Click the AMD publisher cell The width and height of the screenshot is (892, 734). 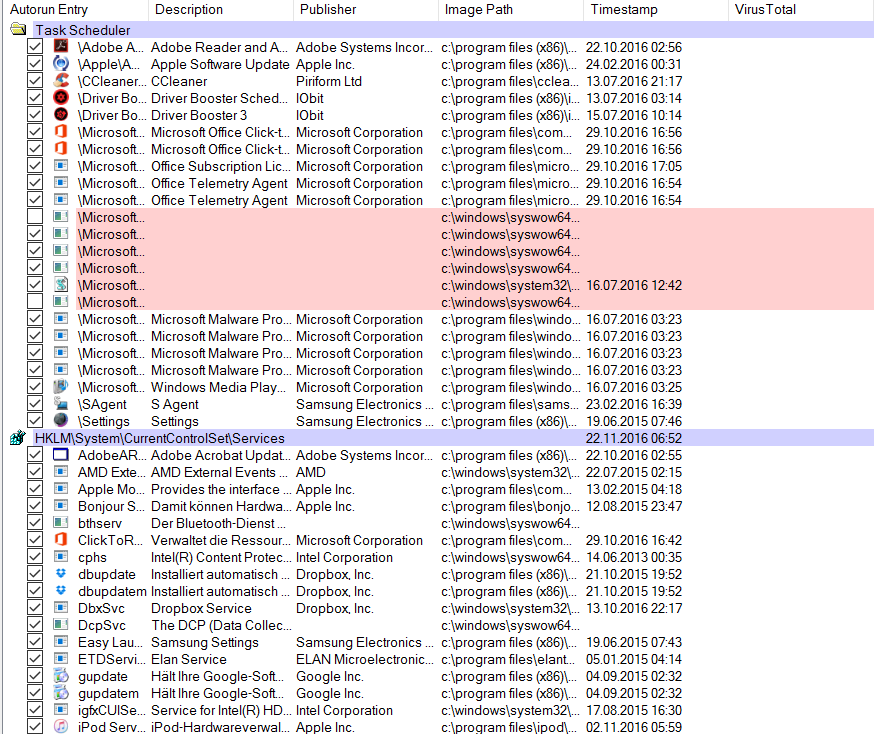311,472
